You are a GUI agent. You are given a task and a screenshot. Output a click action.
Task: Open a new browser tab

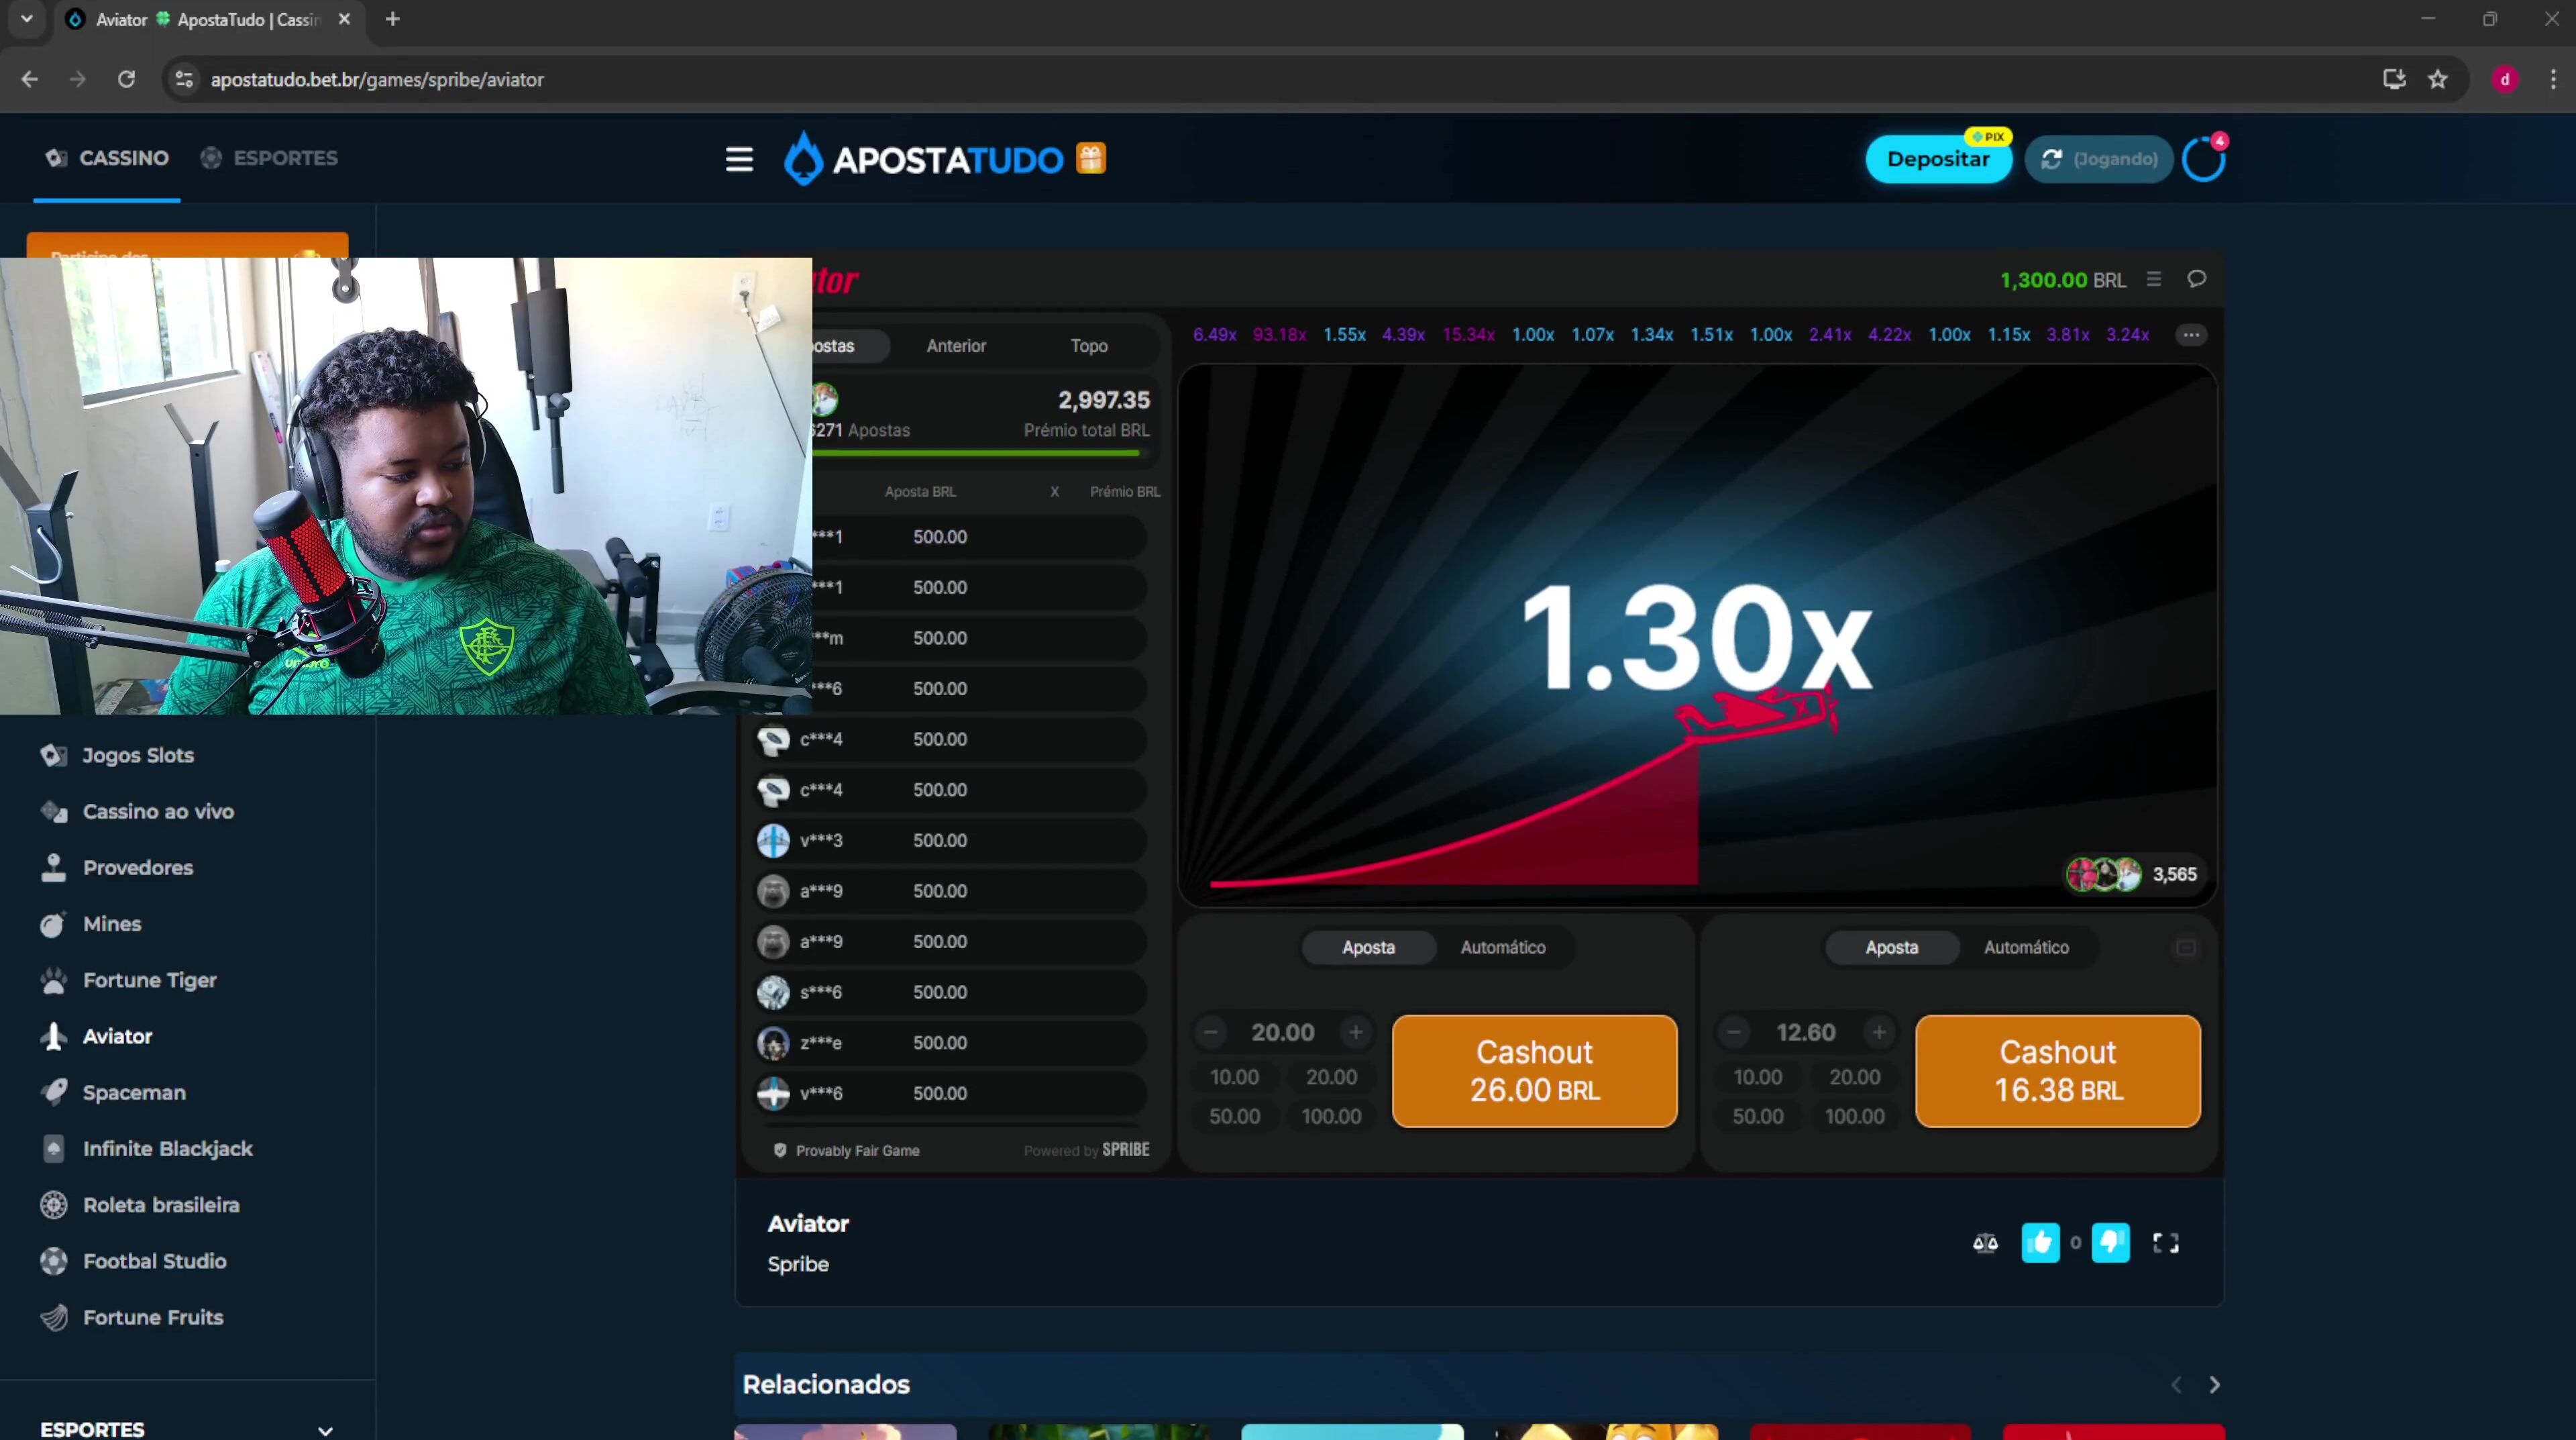[x=392, y=19]
